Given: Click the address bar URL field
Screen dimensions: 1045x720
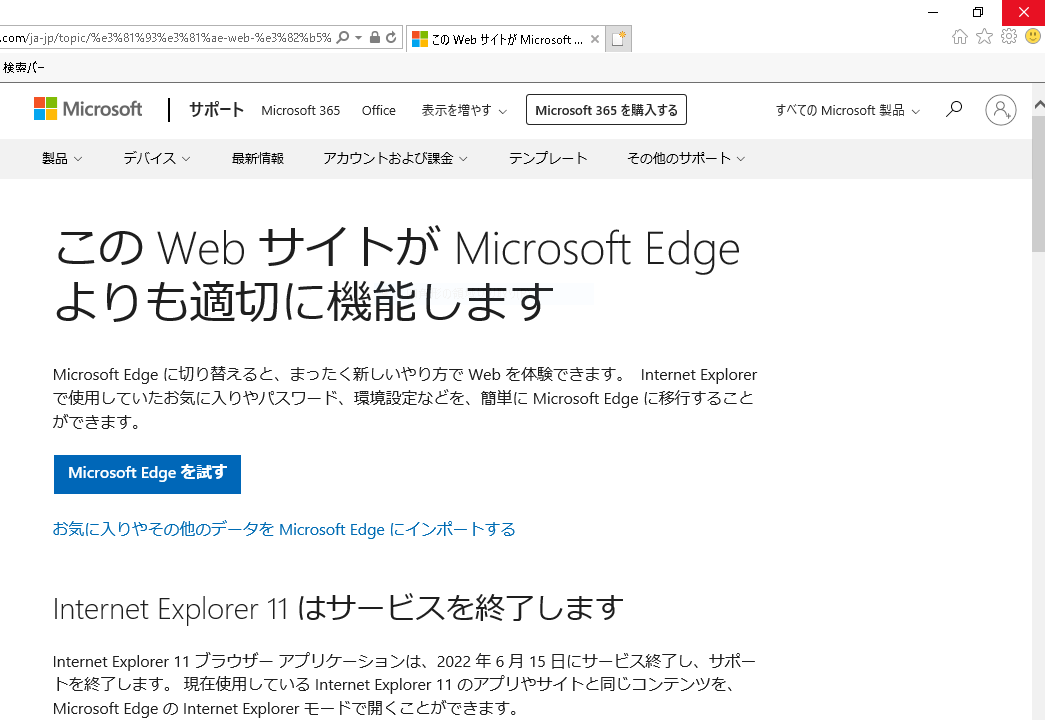Looking at the screenshot, I should (167, 37).
